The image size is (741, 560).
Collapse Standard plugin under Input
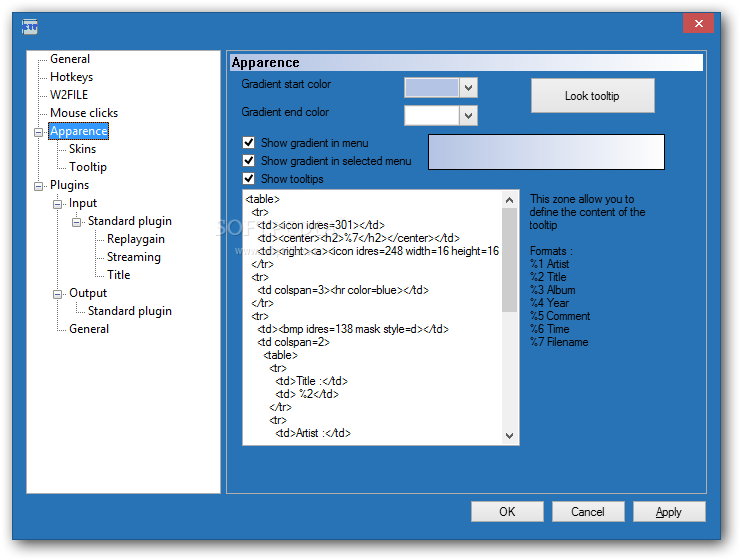click(x=77, y=222)
